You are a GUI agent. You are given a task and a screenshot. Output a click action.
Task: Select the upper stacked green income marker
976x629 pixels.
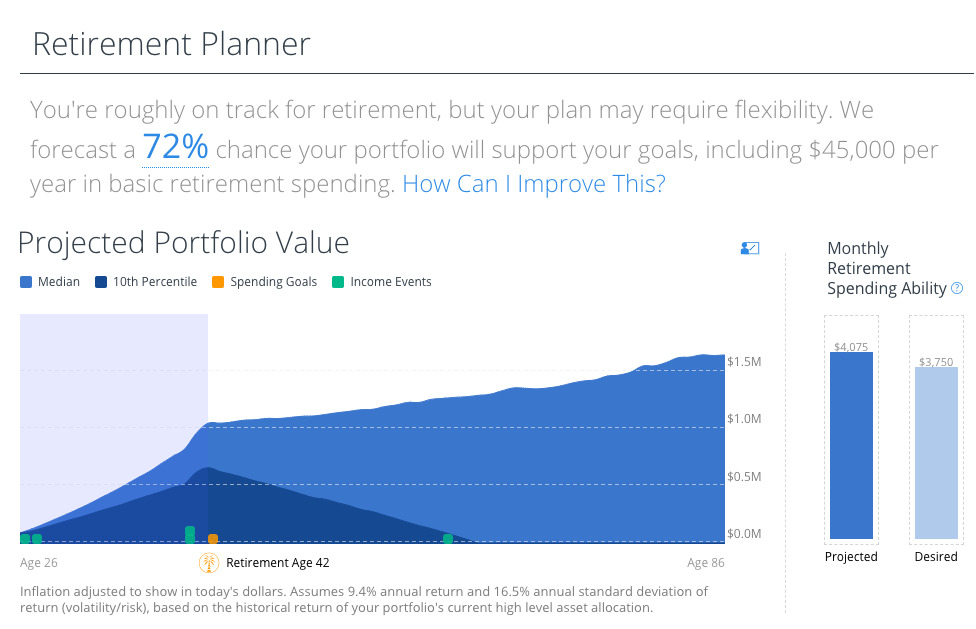[x=190, y=531]
